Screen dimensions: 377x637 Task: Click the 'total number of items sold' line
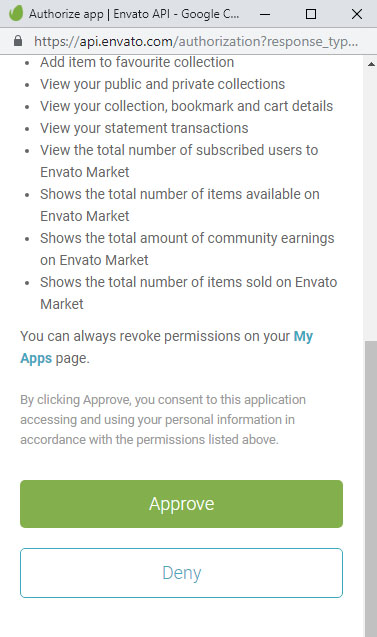(188, 292)
